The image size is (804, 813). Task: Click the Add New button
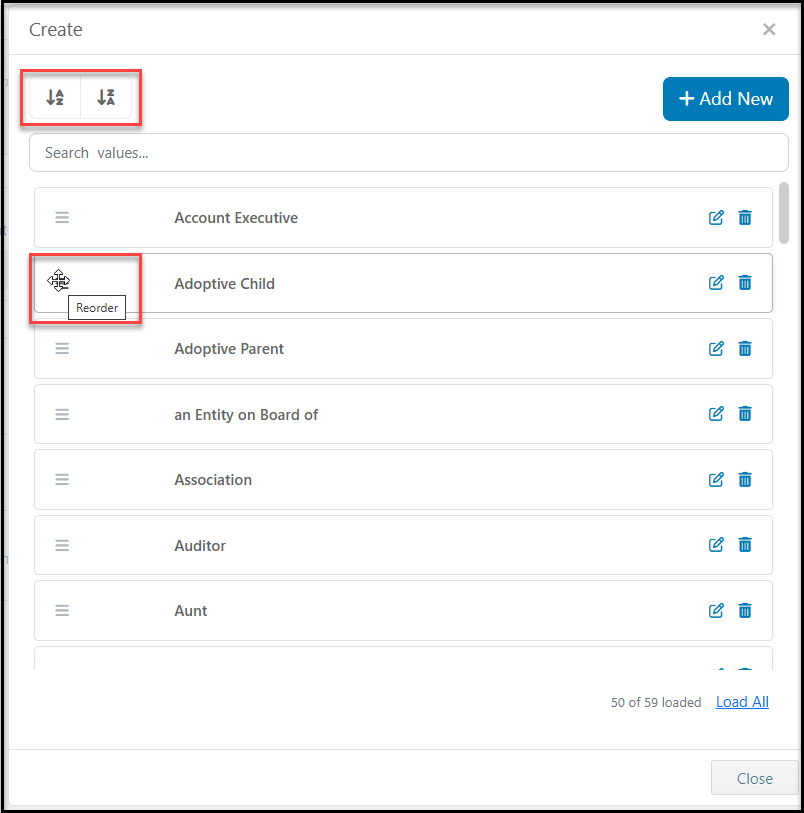[725, 99]
